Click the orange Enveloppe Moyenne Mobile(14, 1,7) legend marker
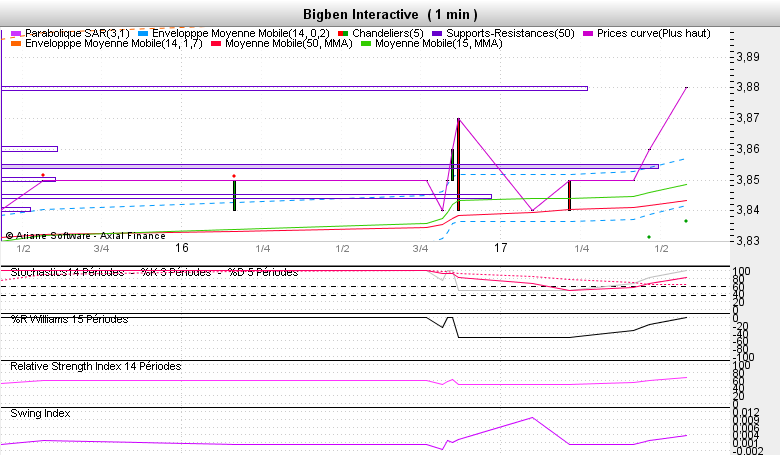 tap(15, 44)
